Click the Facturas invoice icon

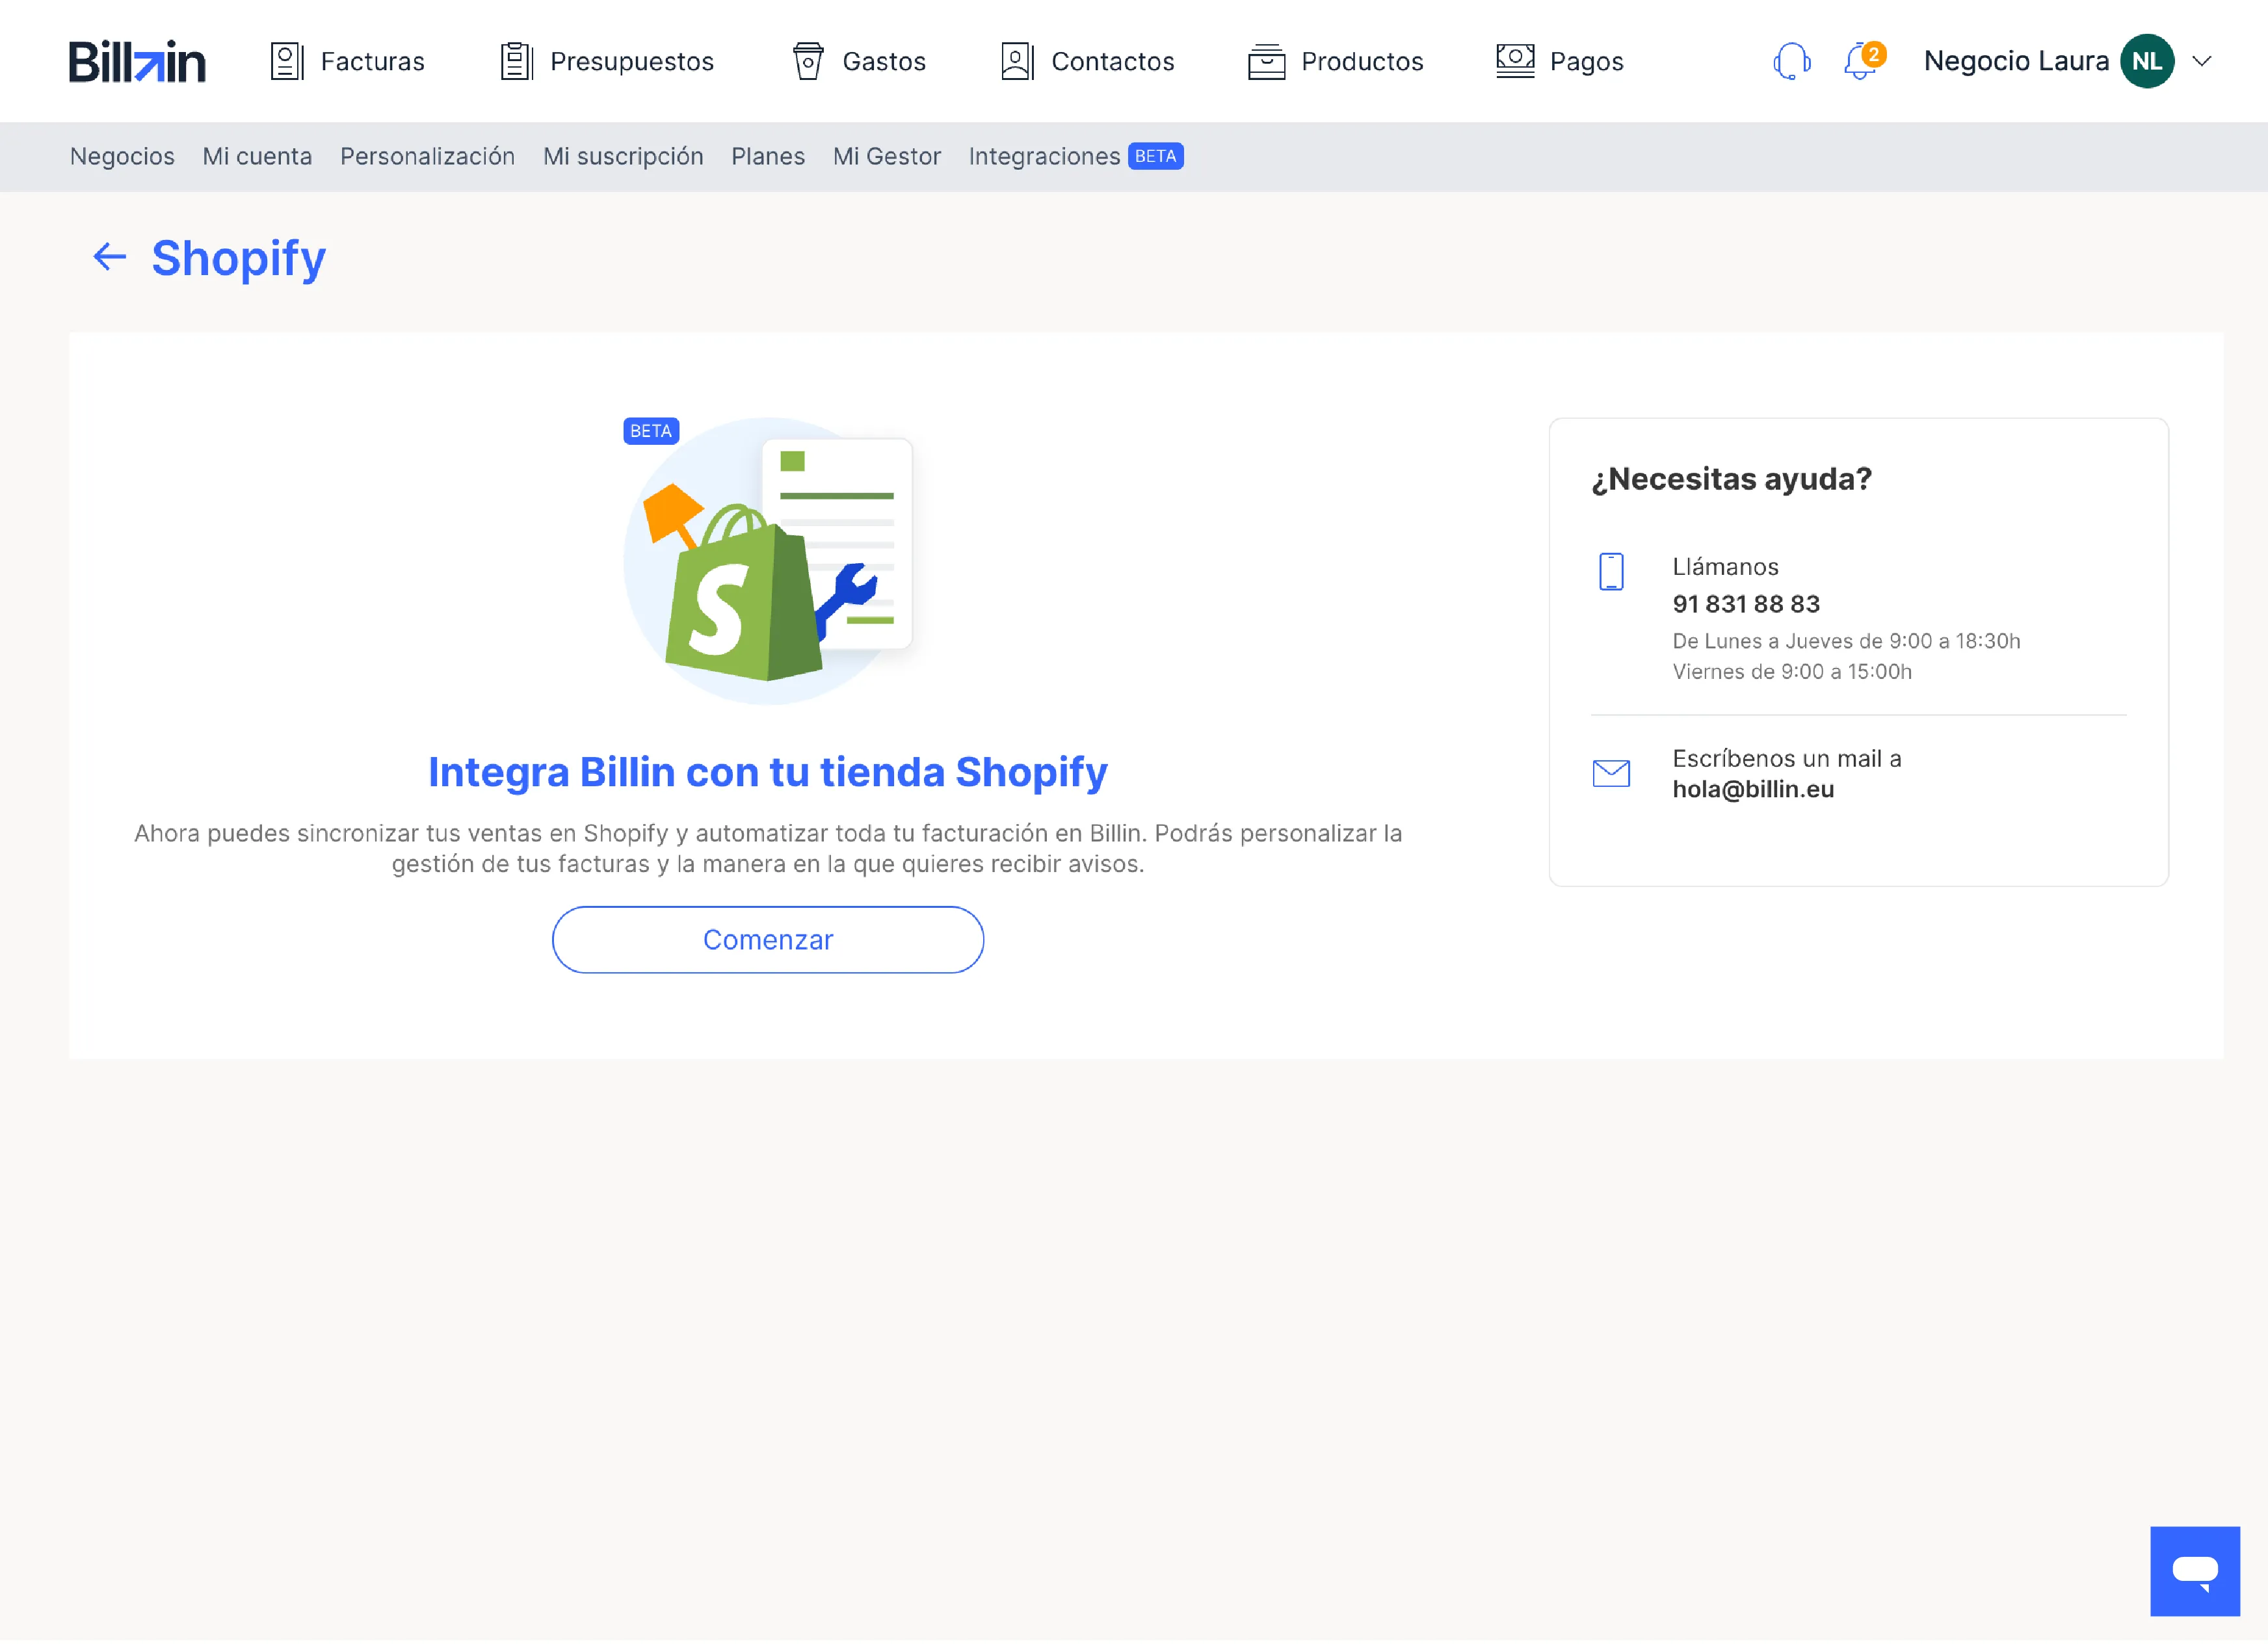pos(287,61)
